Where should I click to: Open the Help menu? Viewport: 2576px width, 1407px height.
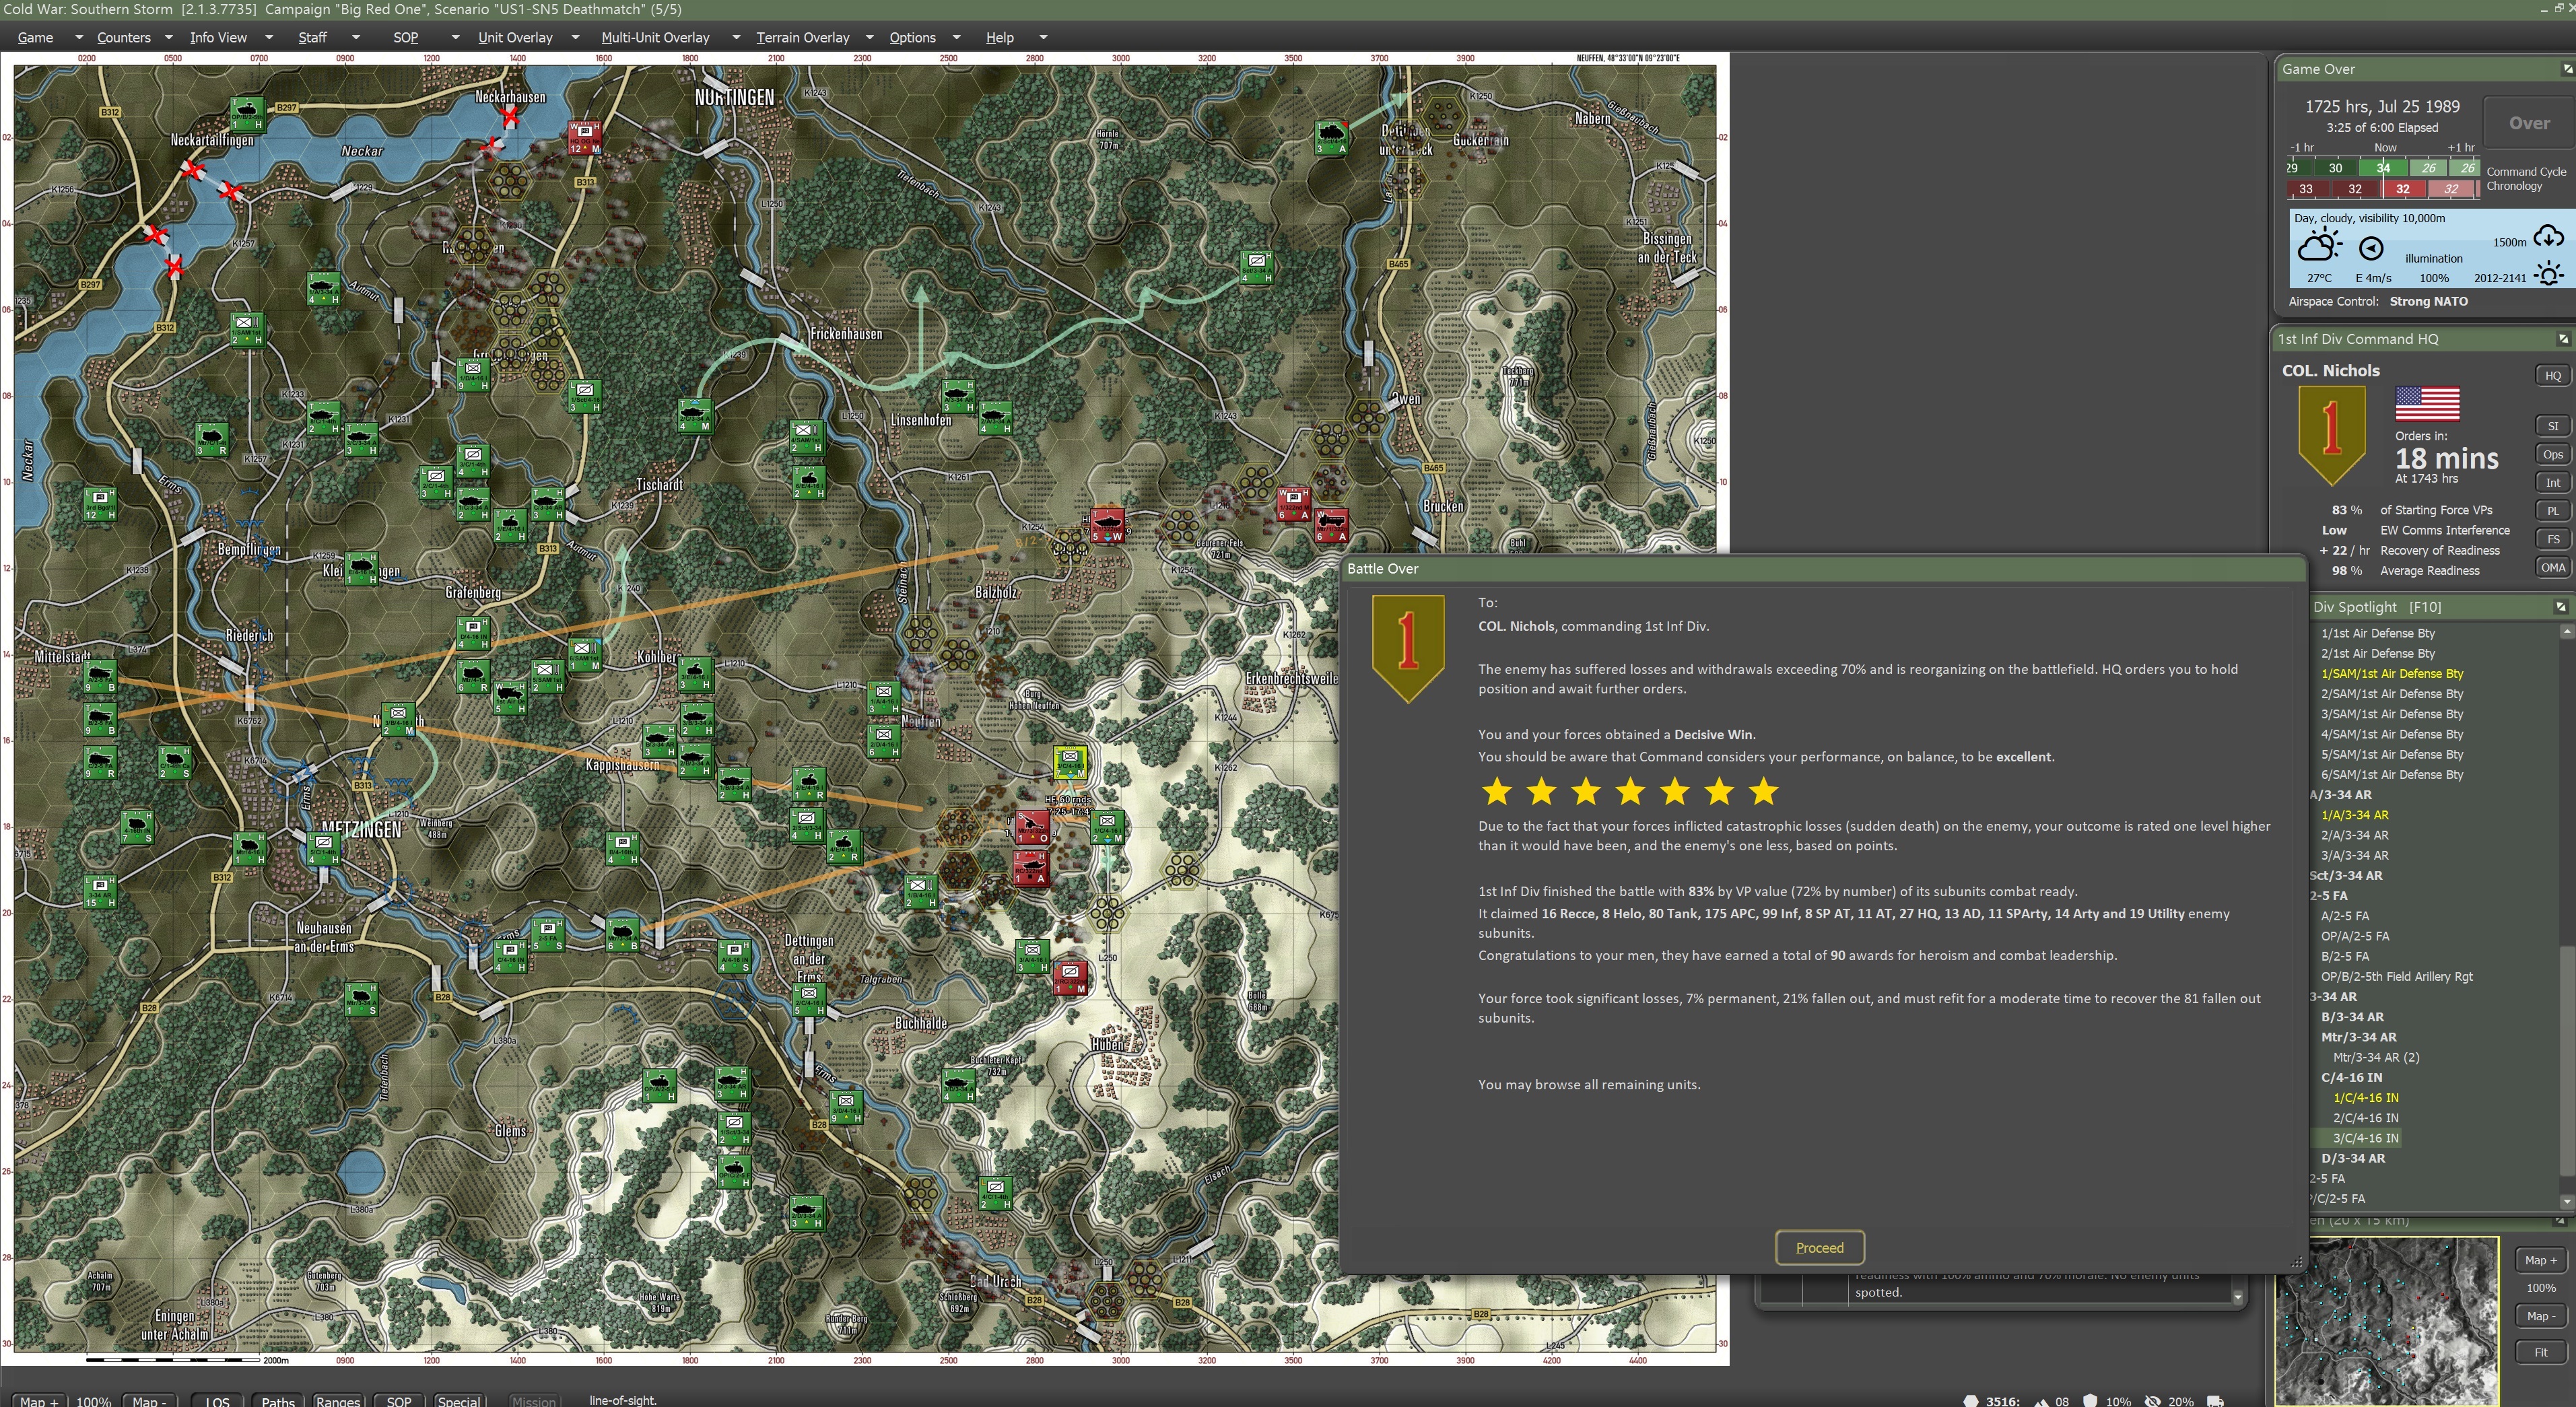click(x=999, y=37)
